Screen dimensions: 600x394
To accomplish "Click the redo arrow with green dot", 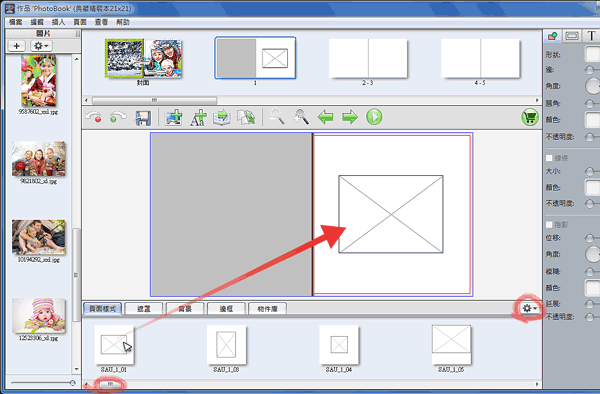I will click(117, 117).
